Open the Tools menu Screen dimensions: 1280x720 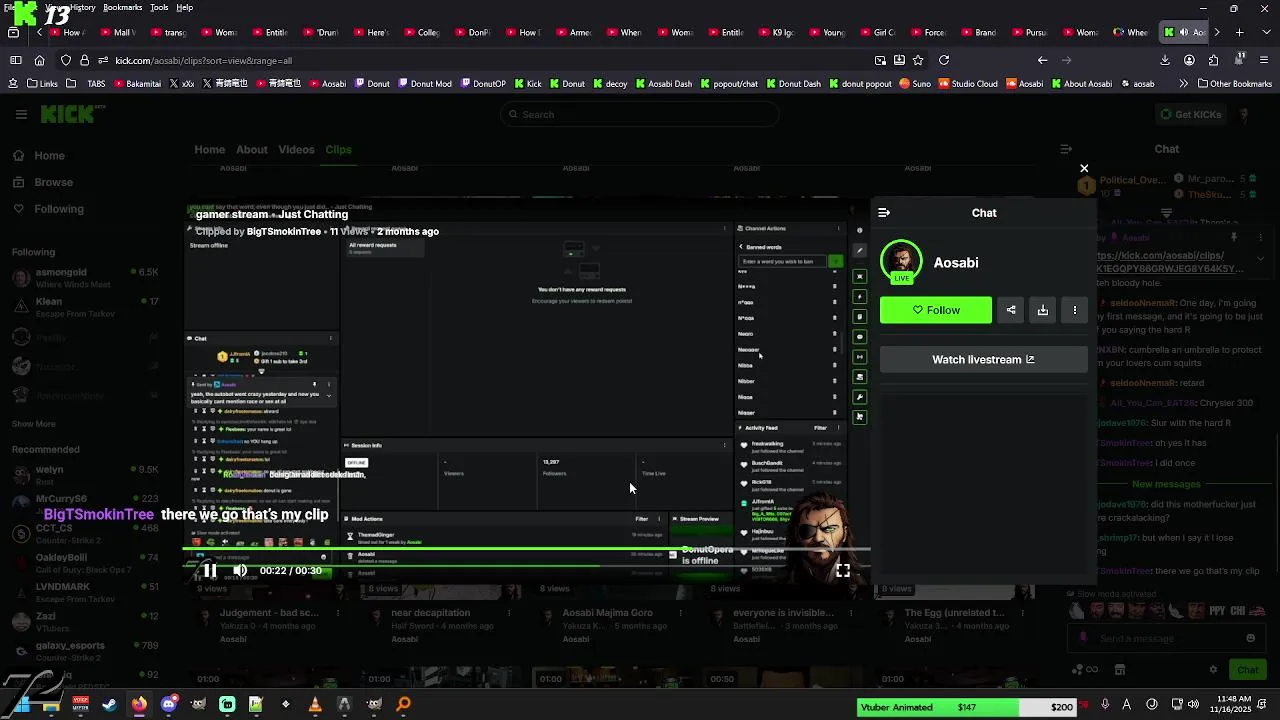point(159,7)
